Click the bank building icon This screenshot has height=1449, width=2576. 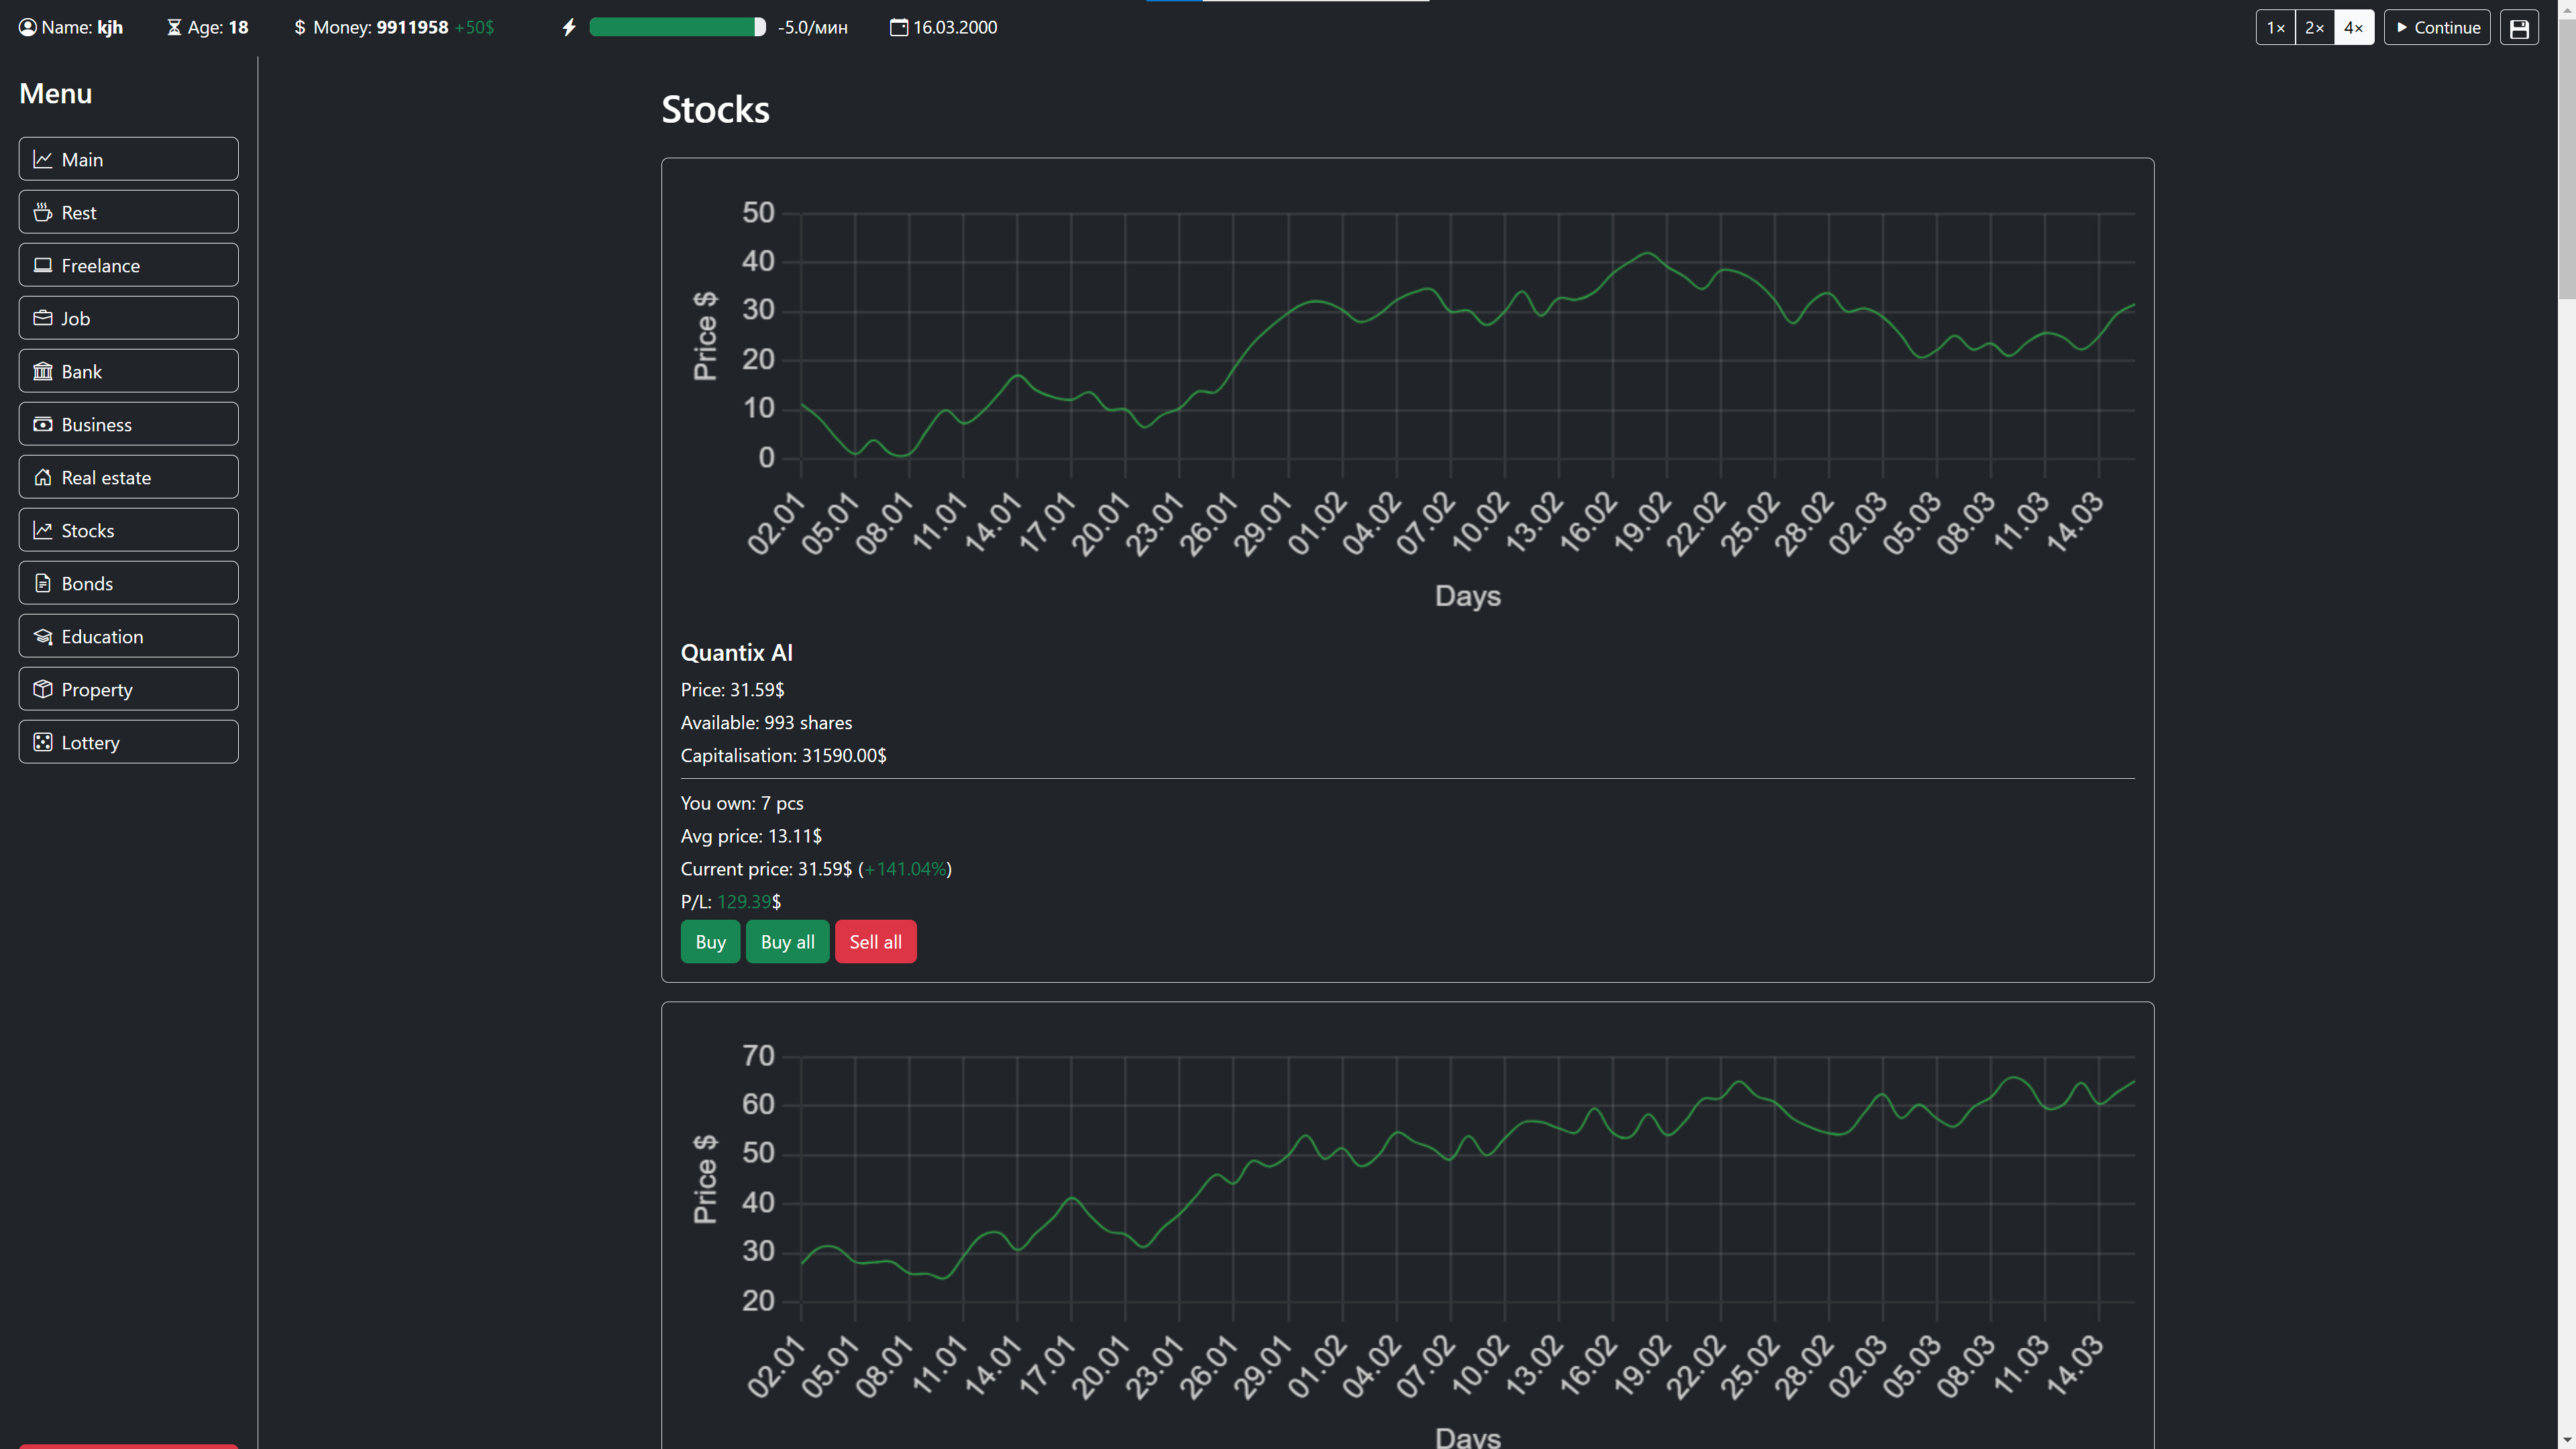tap(43, 372)
